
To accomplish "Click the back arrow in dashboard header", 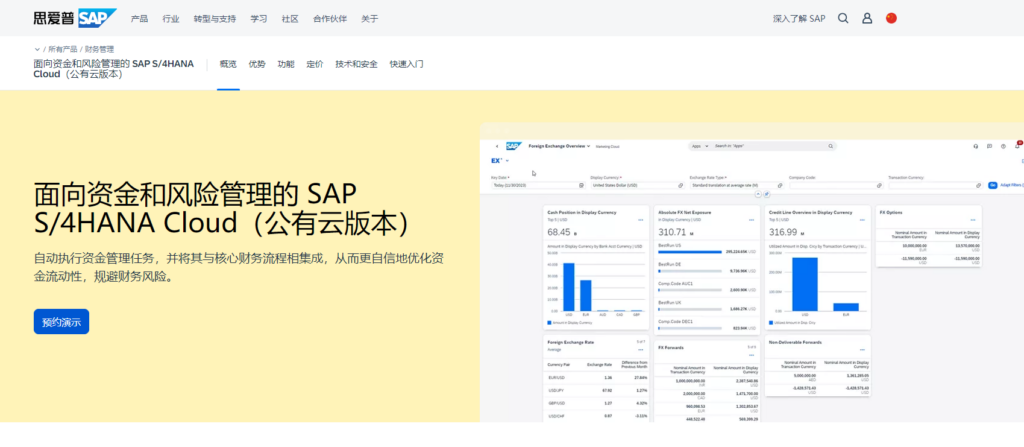I will click(497, 146).
